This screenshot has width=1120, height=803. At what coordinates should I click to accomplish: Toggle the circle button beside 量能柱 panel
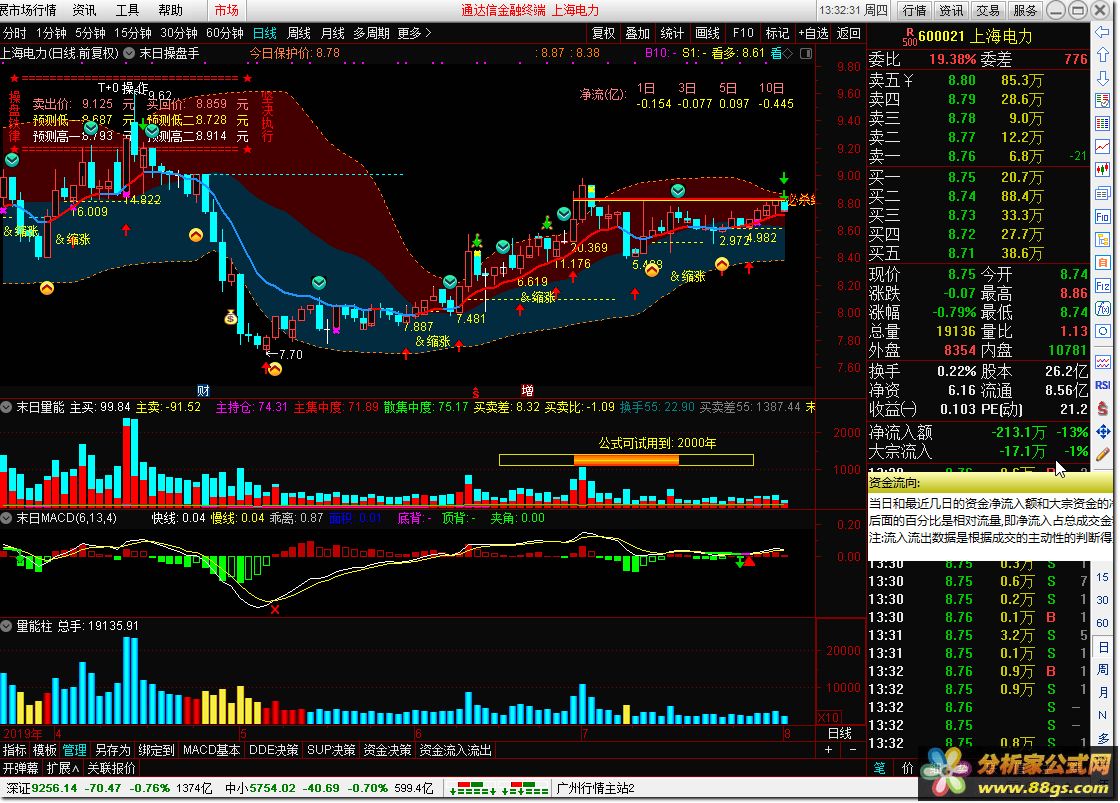(6, 626)
